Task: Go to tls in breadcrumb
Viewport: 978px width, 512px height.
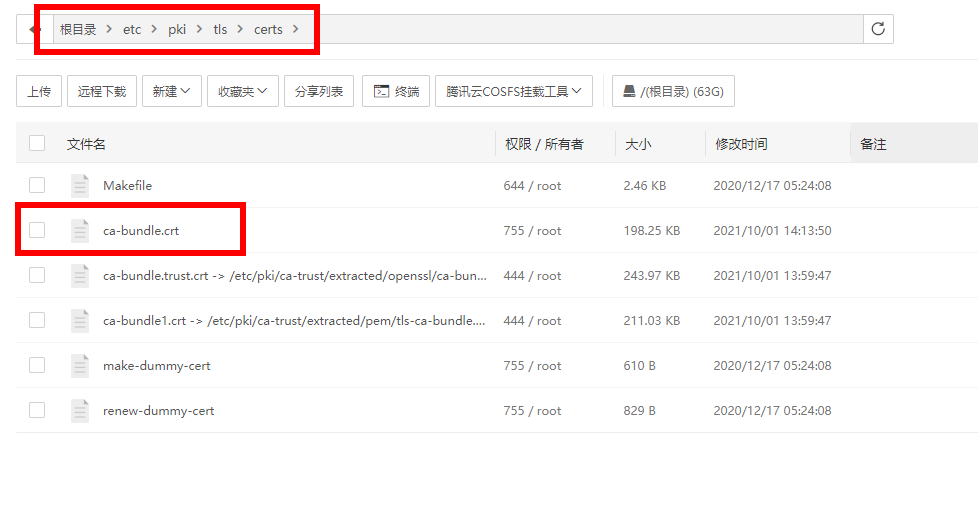Action: click(x=220, y=29)
